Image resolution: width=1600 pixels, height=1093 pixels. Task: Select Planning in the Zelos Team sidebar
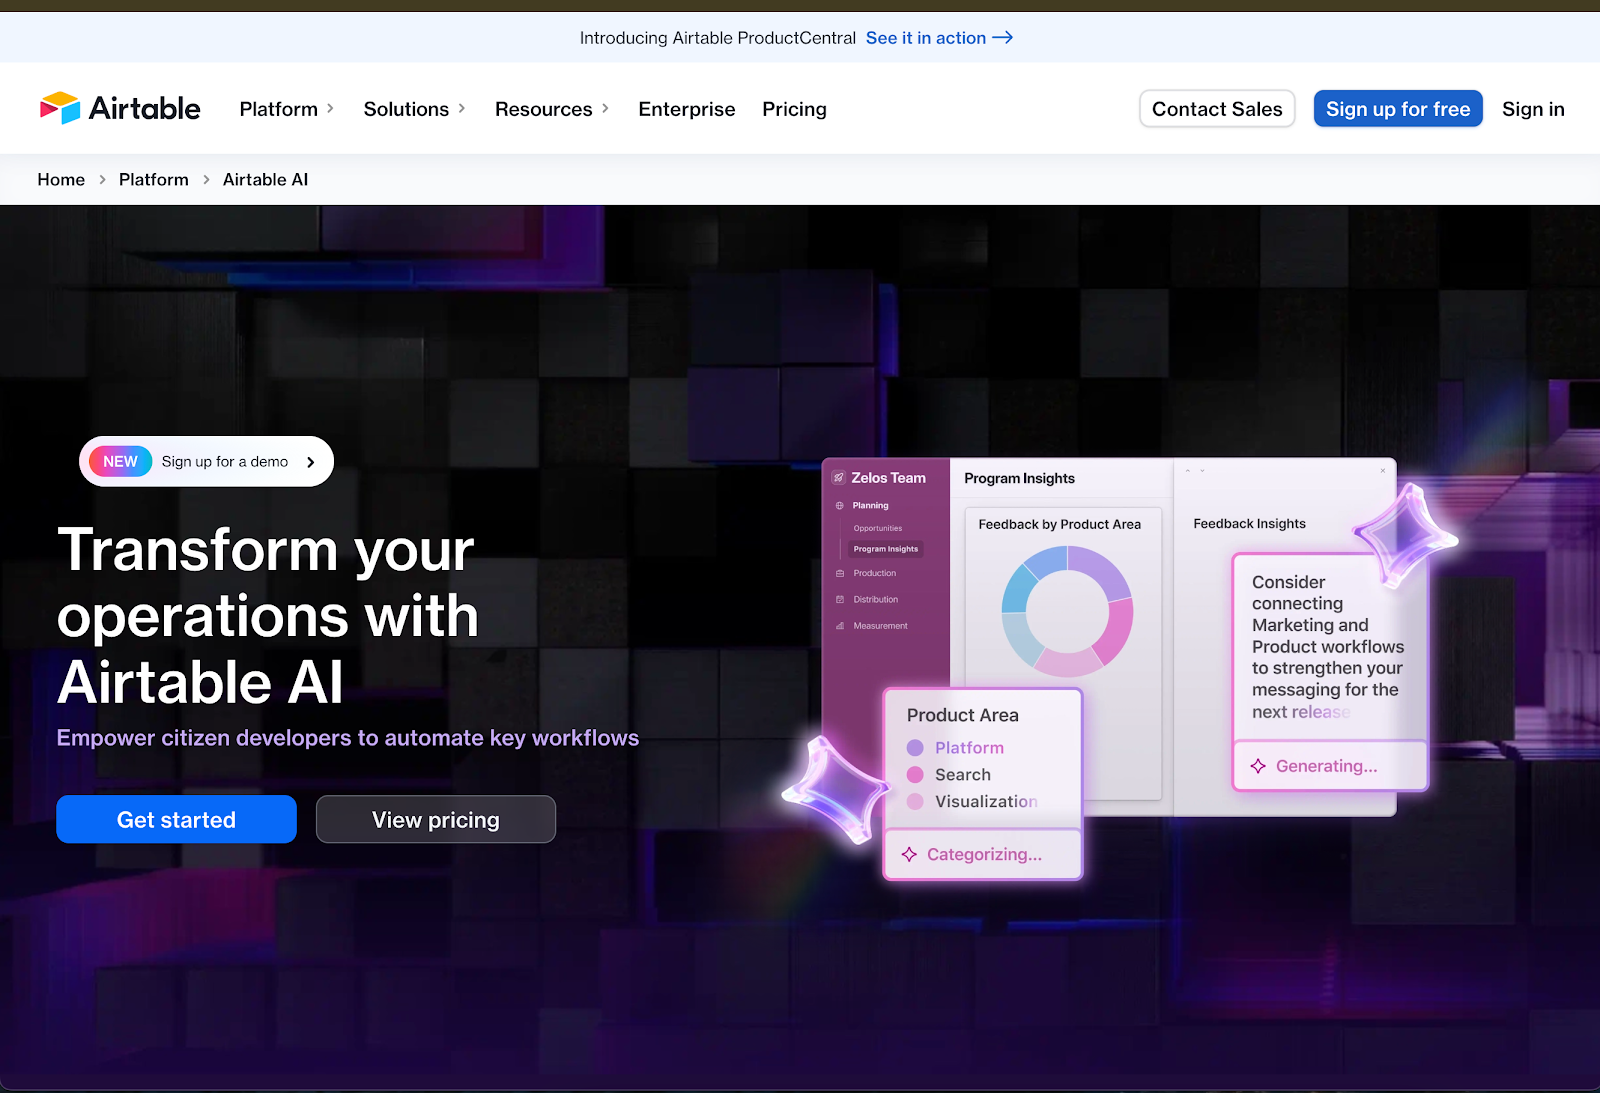pyautogui.click(x=870, y=506)
